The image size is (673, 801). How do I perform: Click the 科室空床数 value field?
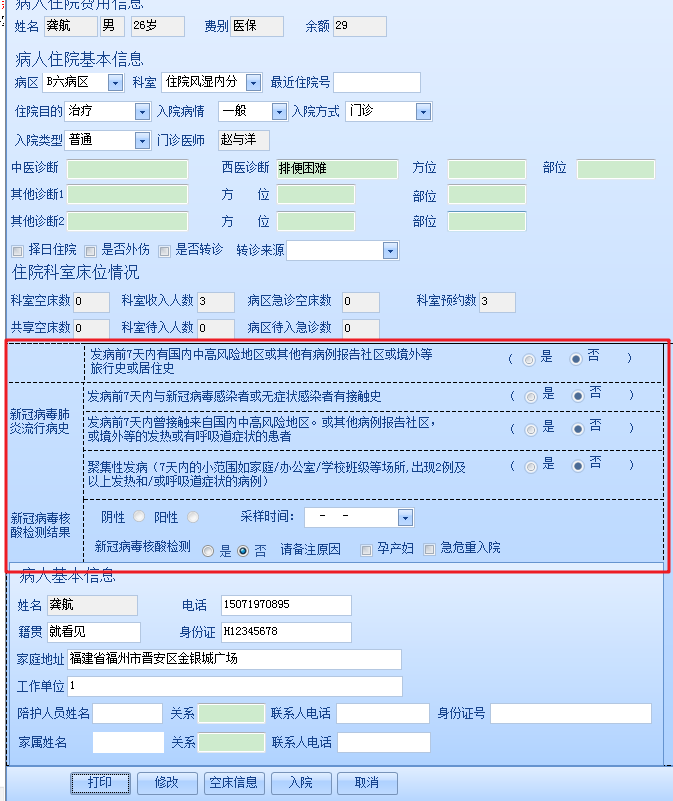point(91,302)
